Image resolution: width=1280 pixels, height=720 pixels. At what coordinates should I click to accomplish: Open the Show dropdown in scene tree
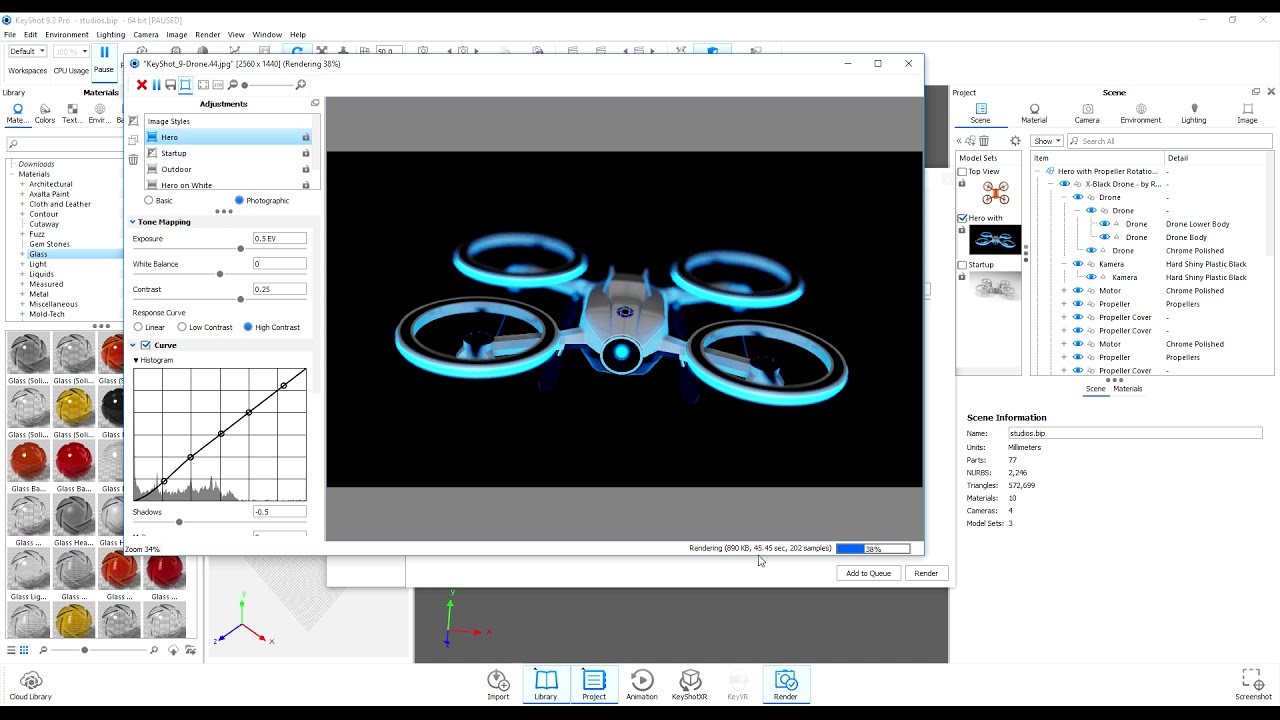click(x=1047, y=141)
